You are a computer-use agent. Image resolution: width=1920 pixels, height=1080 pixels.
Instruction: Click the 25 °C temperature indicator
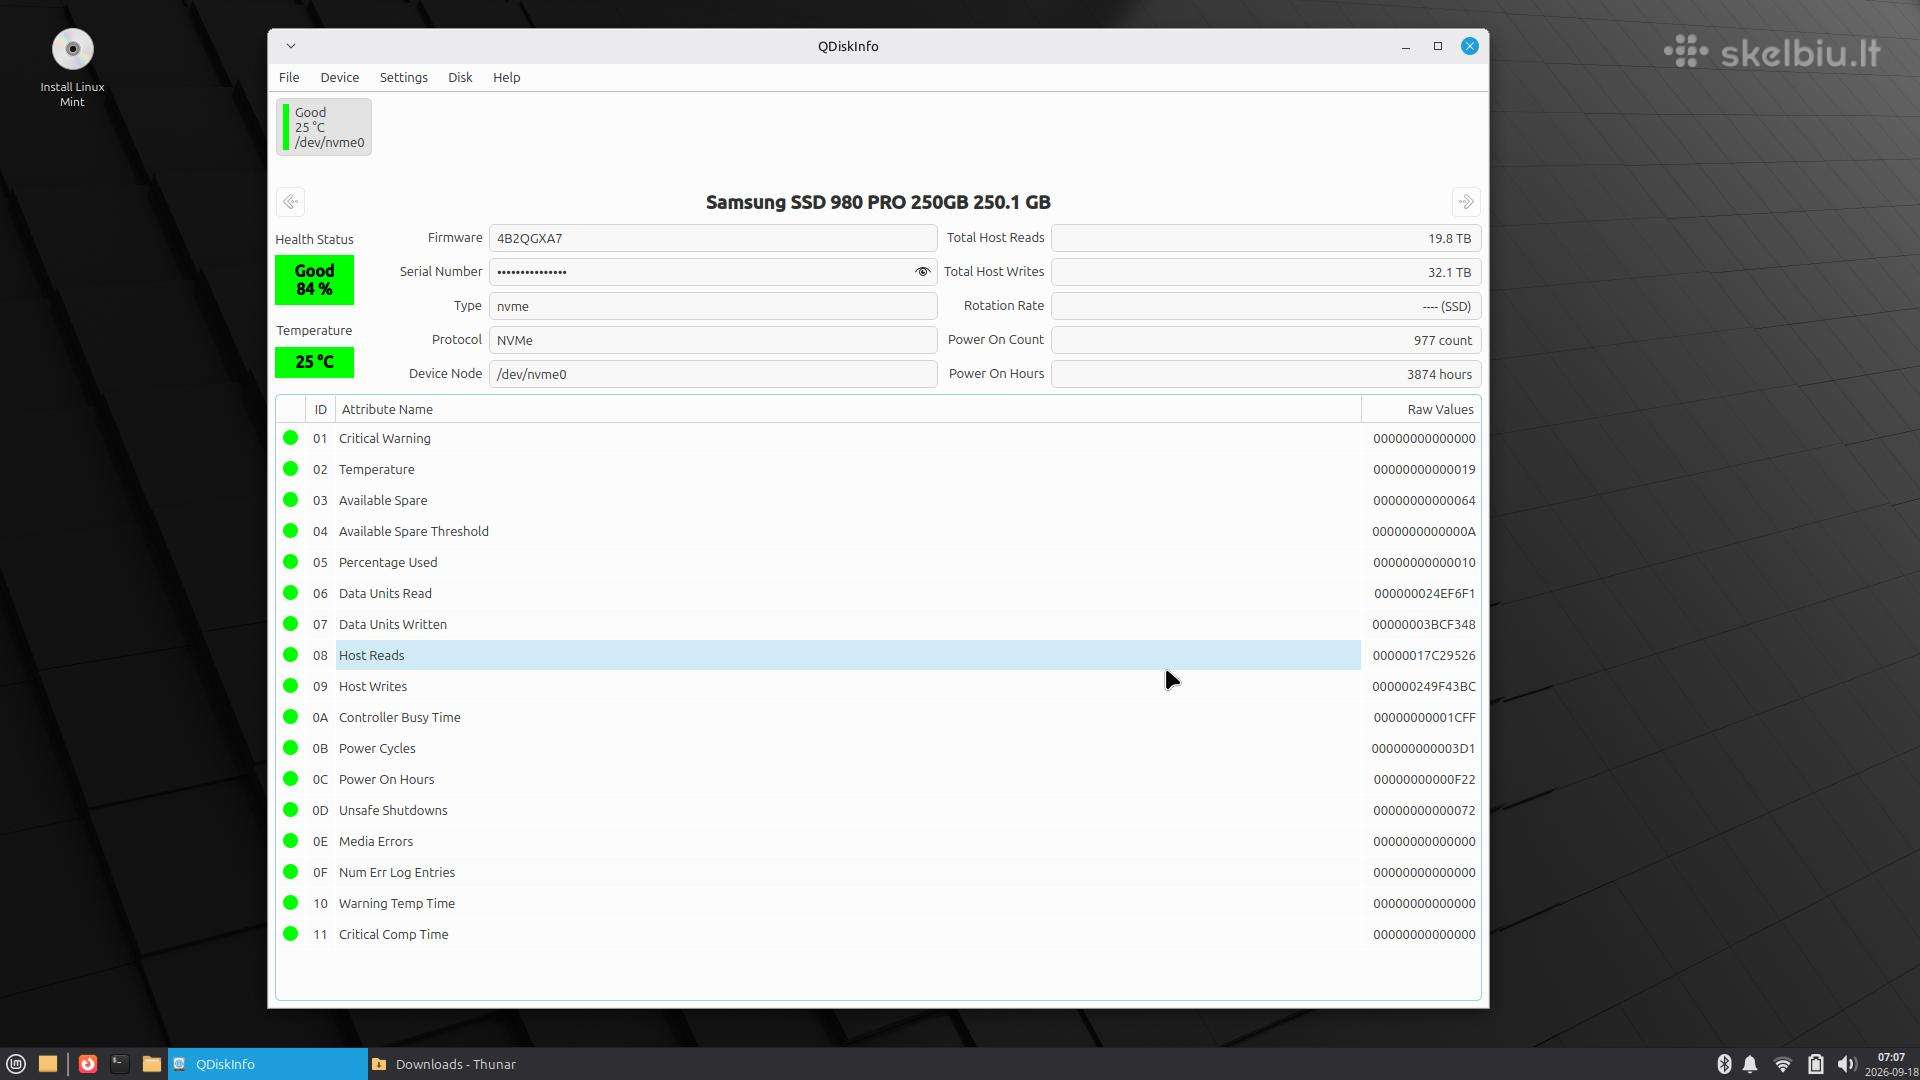[314, 362]
